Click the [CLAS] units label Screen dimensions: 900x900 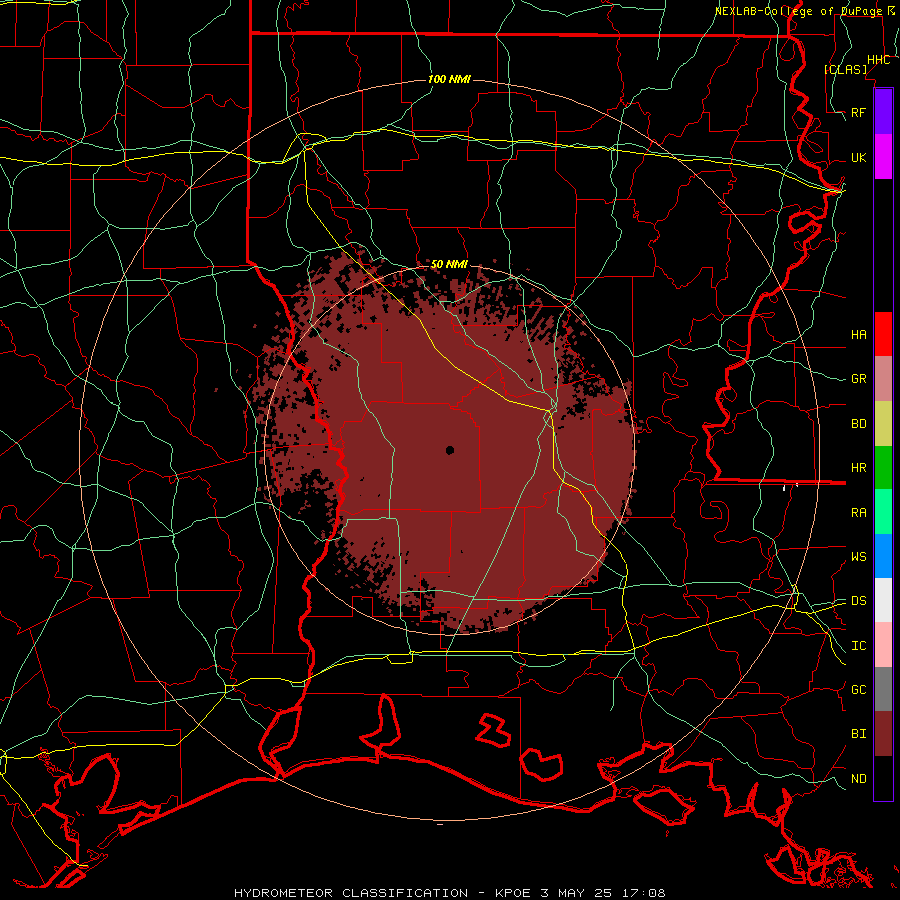[845, 69]
